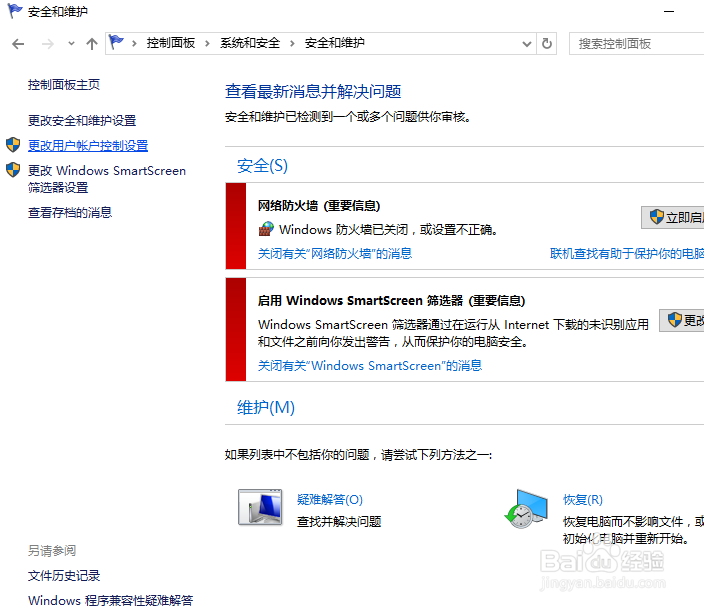This screenshot has width=704, height=608.
Task: Open 查看存档的消息 sidebar link
Action: (x=70, y=212)
